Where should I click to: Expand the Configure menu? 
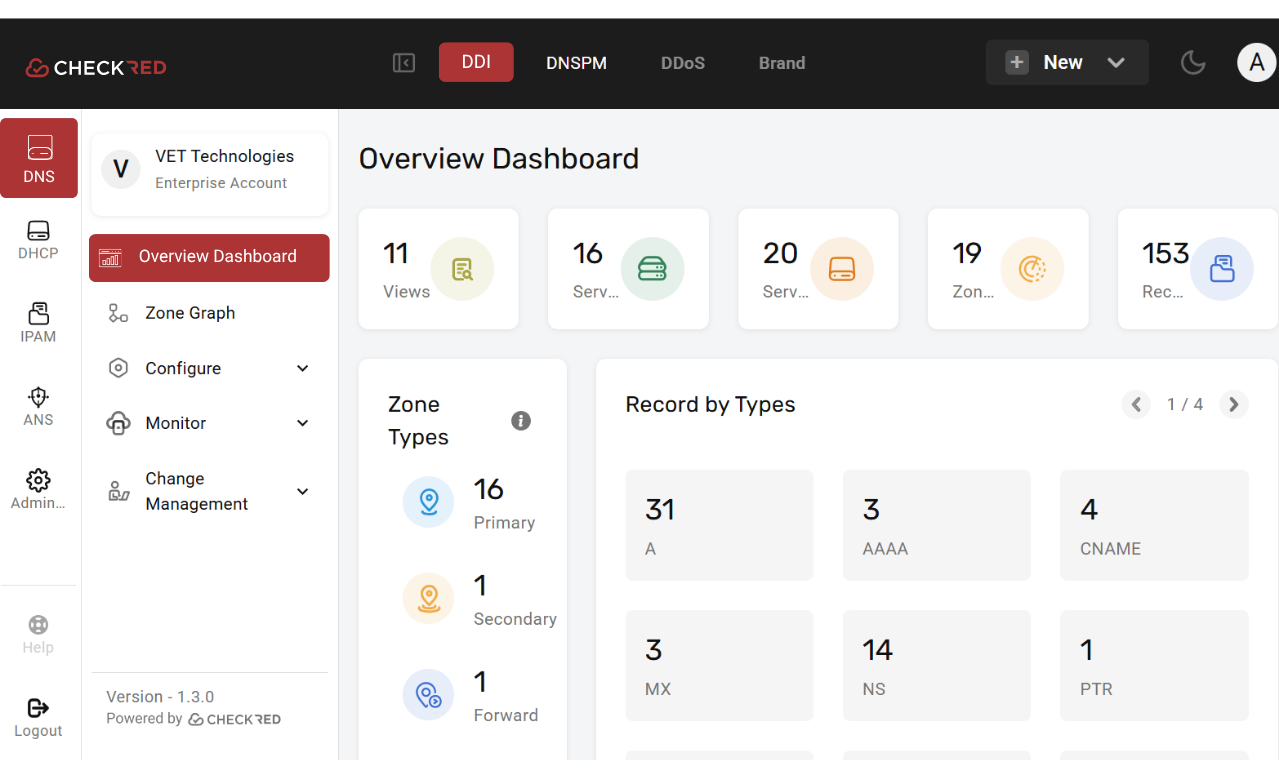coord(209,368)
